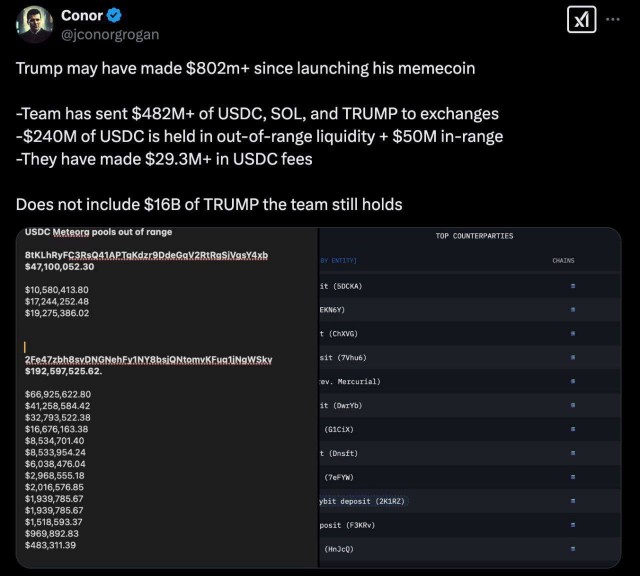
Task: Click the chain icon in the 7Vhu6 row
Action: [x=573, y=357]
